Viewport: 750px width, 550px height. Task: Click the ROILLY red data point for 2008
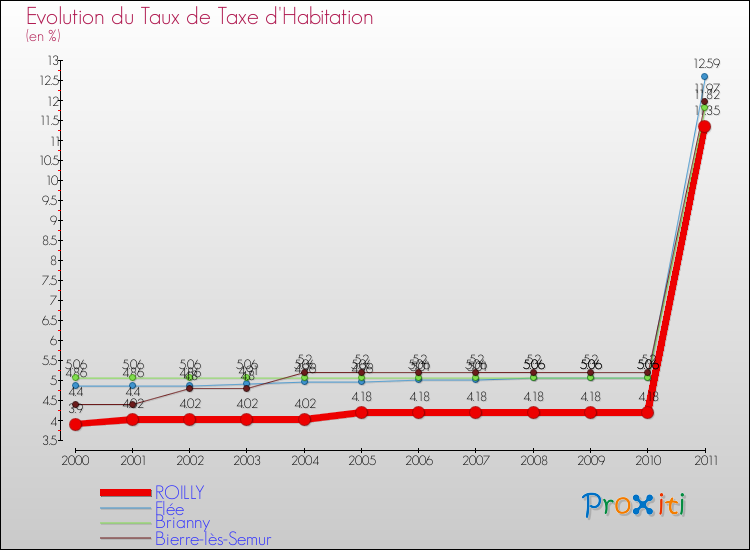click(533, 412)
